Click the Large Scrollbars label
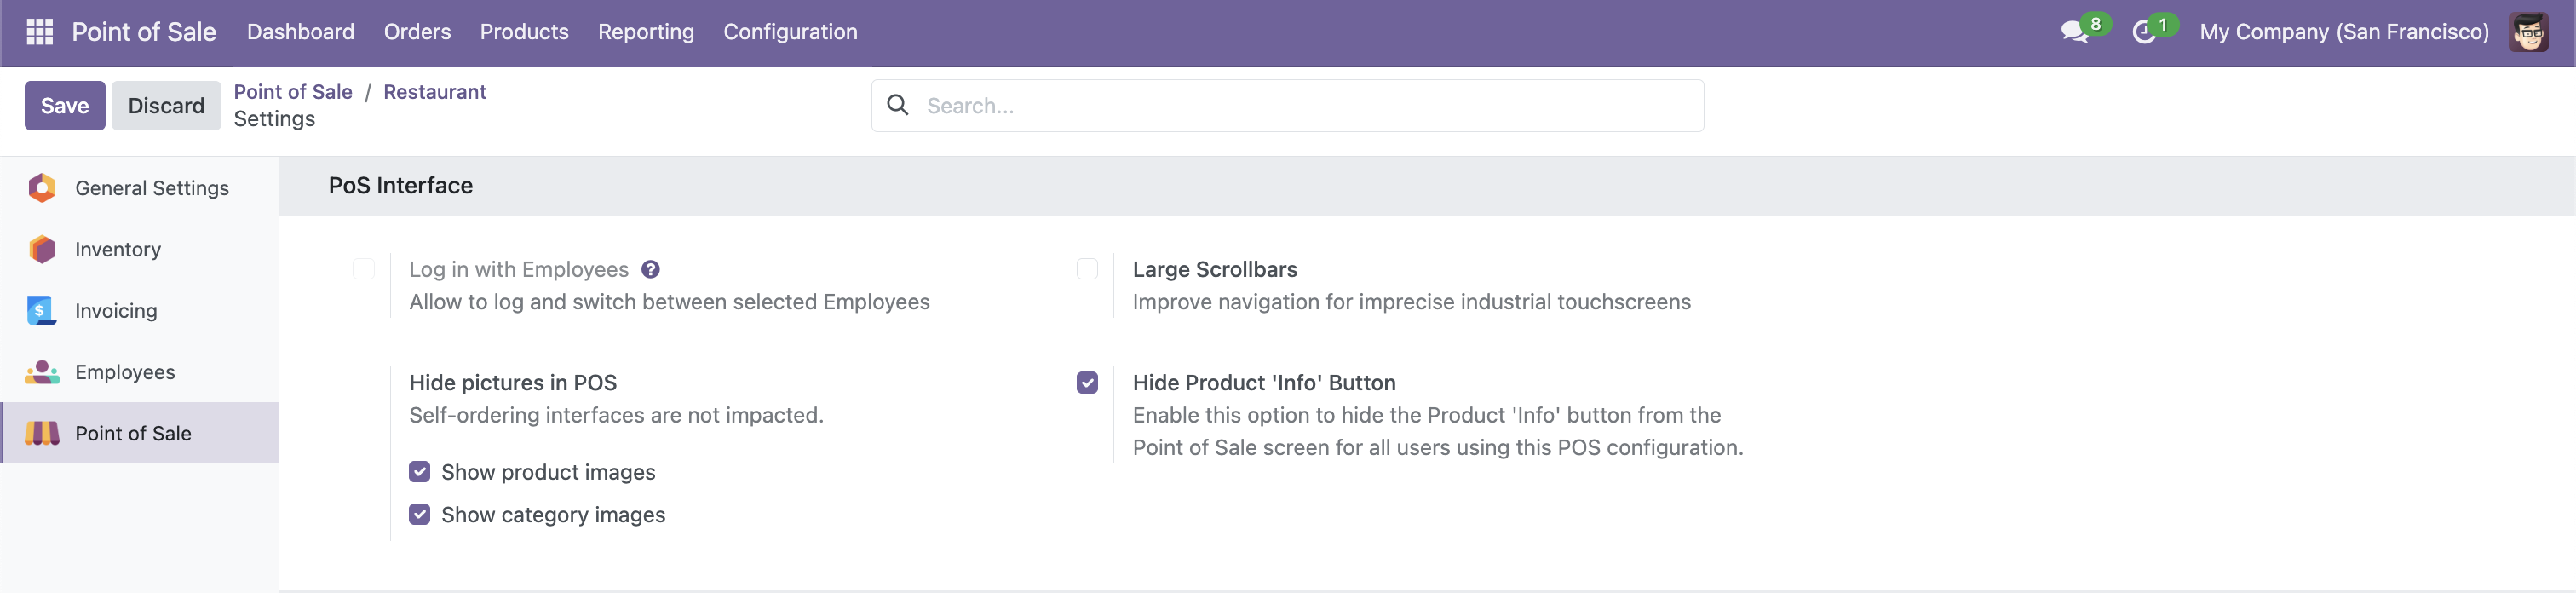The width and height of the screenshot is (2576, 593). tap(1215, 269)
